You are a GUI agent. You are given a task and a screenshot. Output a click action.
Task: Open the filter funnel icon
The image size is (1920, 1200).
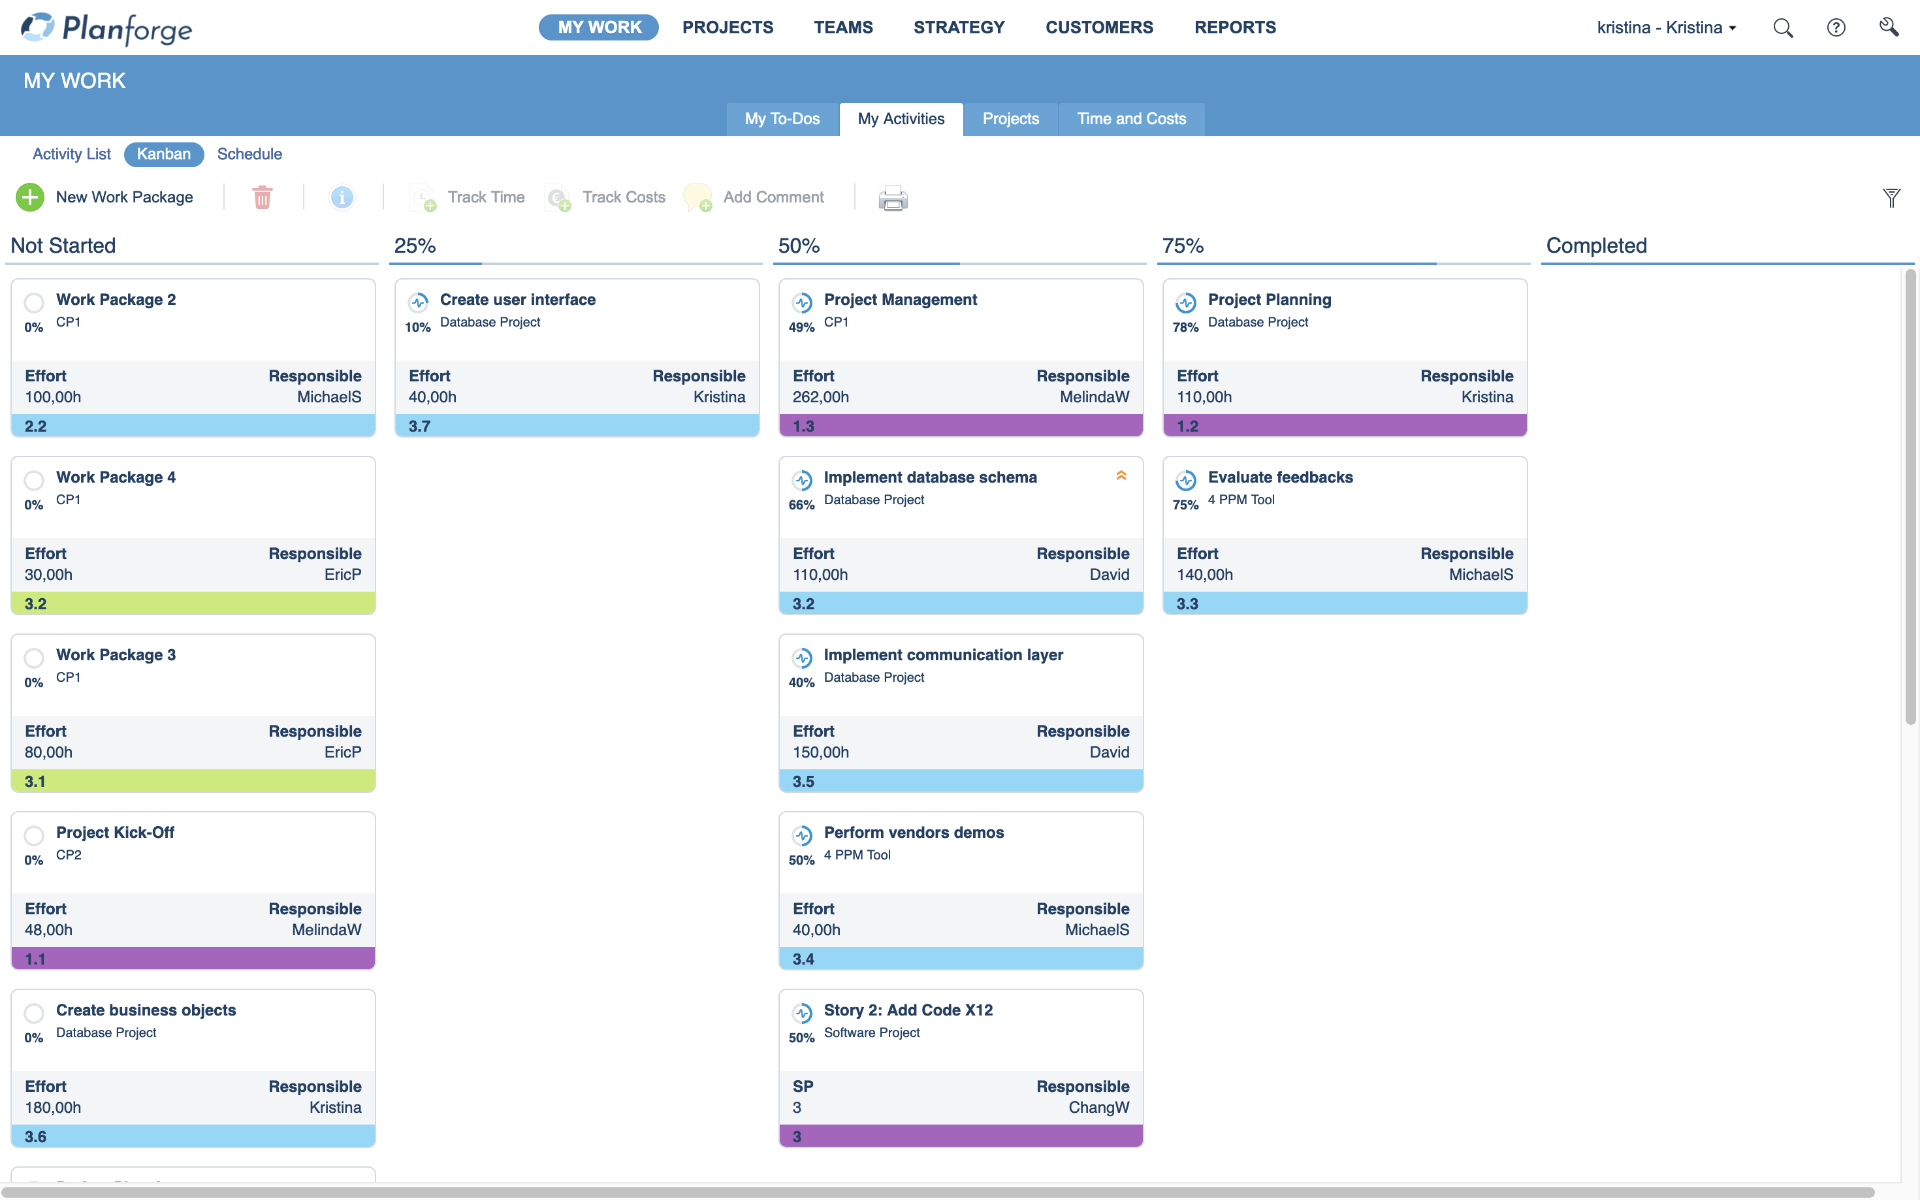[x=1891, y=198]
